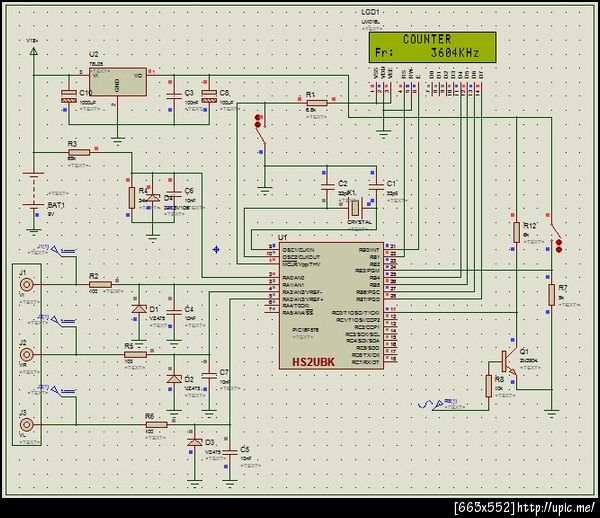Click the C10 electrolytic capacitor symbol
600x518 pixels.
(69, 96)
